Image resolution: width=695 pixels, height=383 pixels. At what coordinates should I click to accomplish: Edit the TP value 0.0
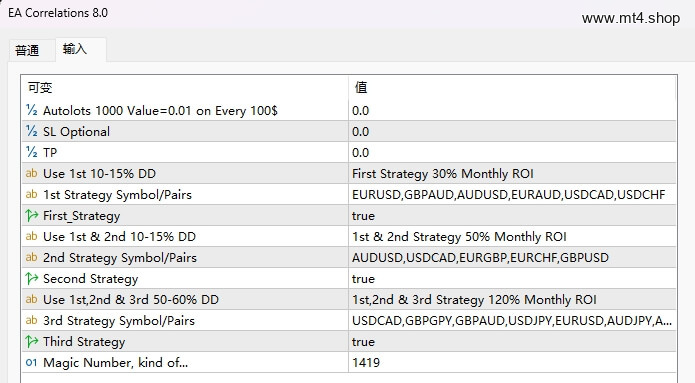pos(512,152)
